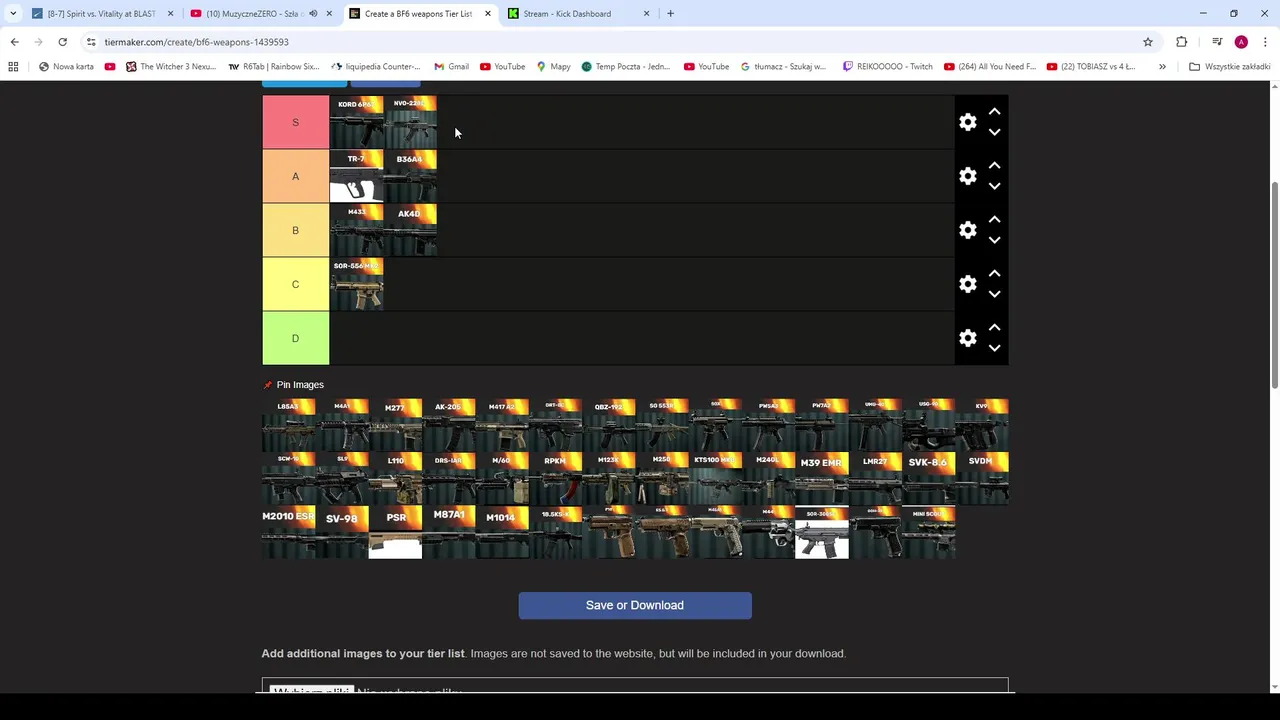Viewport: 1280px width, 720px height.
Task: Mute the MuzyczneZERO tab audio icon
Action: point(313,14)
